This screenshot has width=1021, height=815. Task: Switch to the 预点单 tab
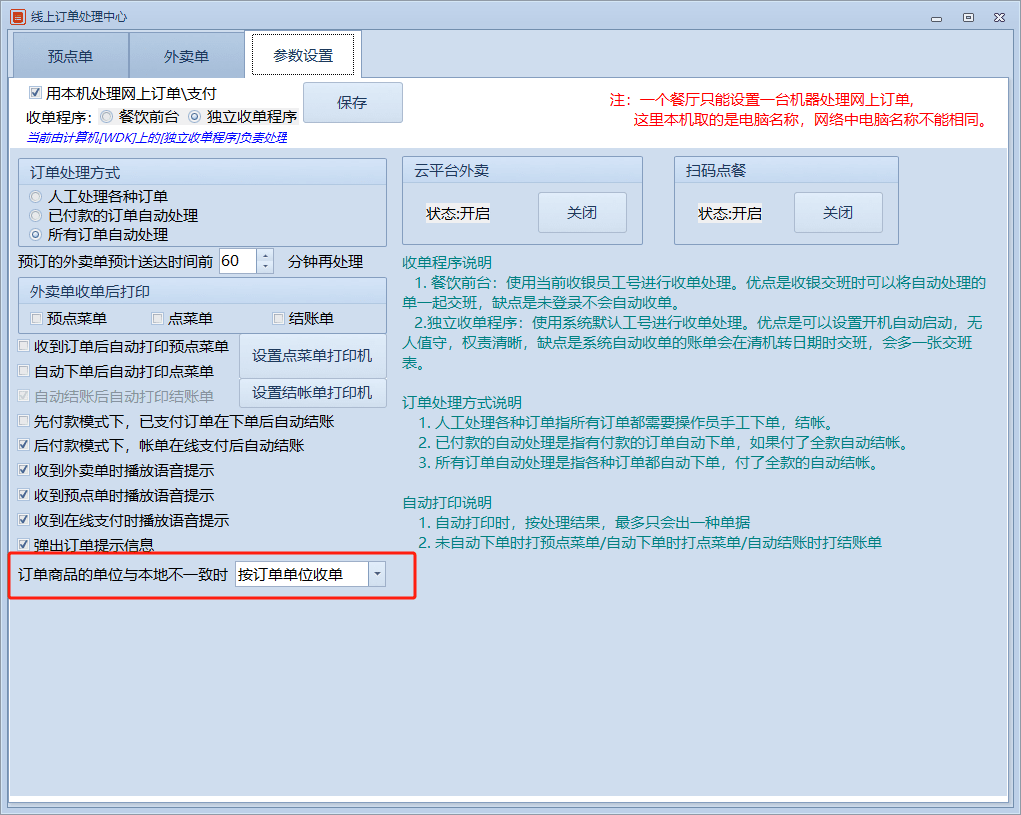pyautogui.click(x=71, y=56)
